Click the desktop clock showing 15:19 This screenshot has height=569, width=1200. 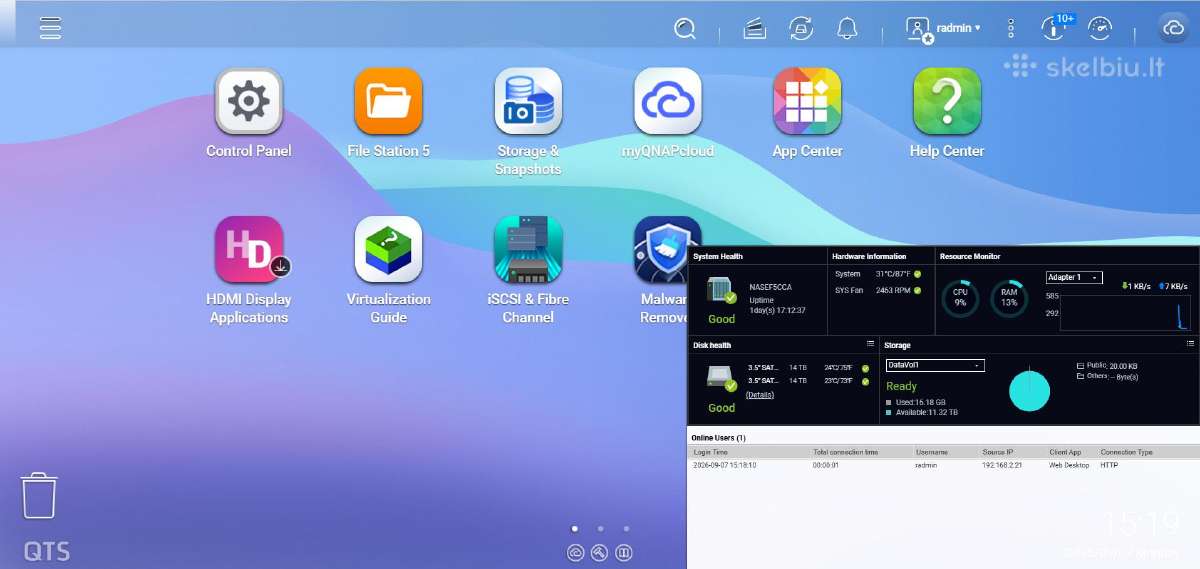coord(1141,522)
